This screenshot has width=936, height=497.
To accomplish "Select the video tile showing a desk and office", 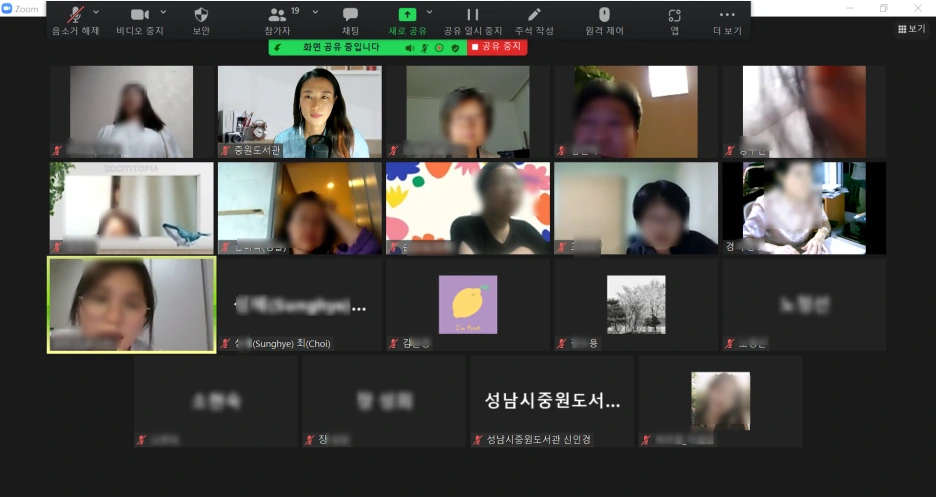I will [x=805, y=208].
